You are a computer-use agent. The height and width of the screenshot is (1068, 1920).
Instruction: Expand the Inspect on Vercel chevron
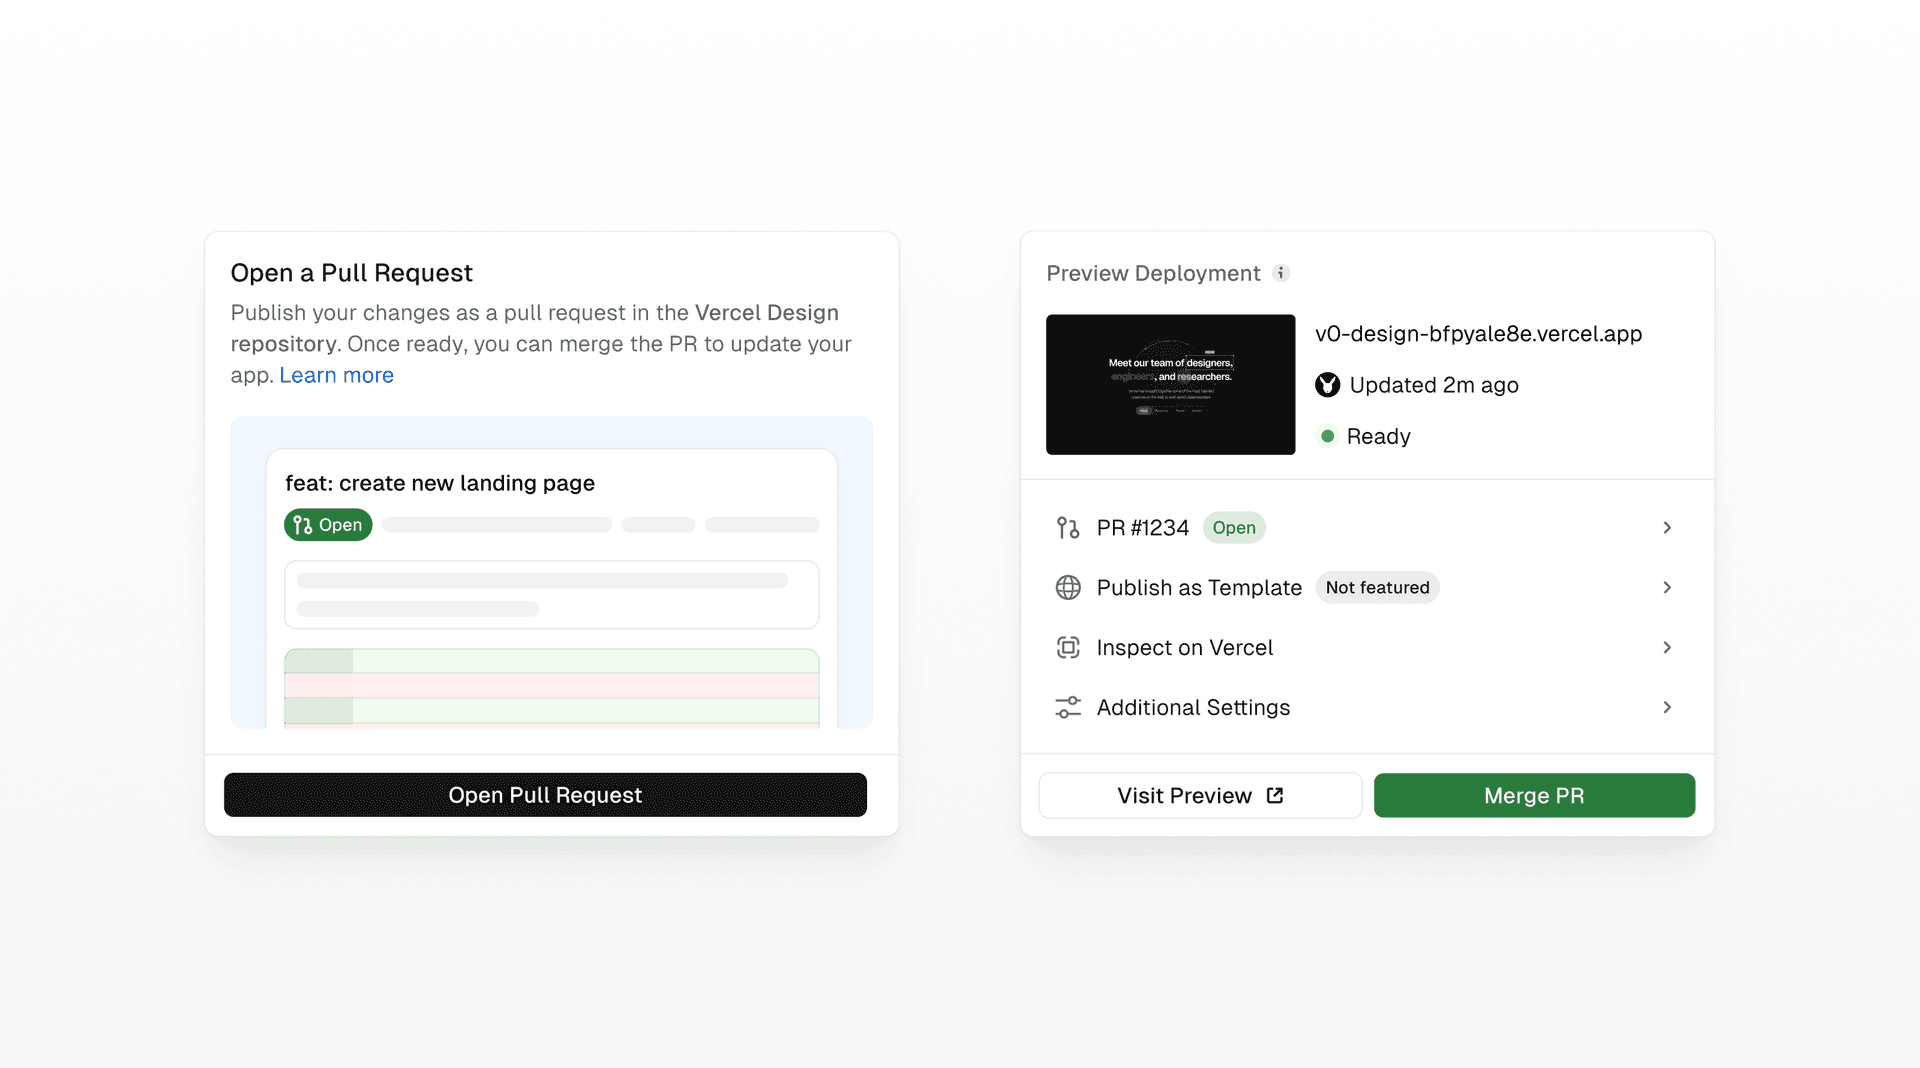pos(1667,648)
